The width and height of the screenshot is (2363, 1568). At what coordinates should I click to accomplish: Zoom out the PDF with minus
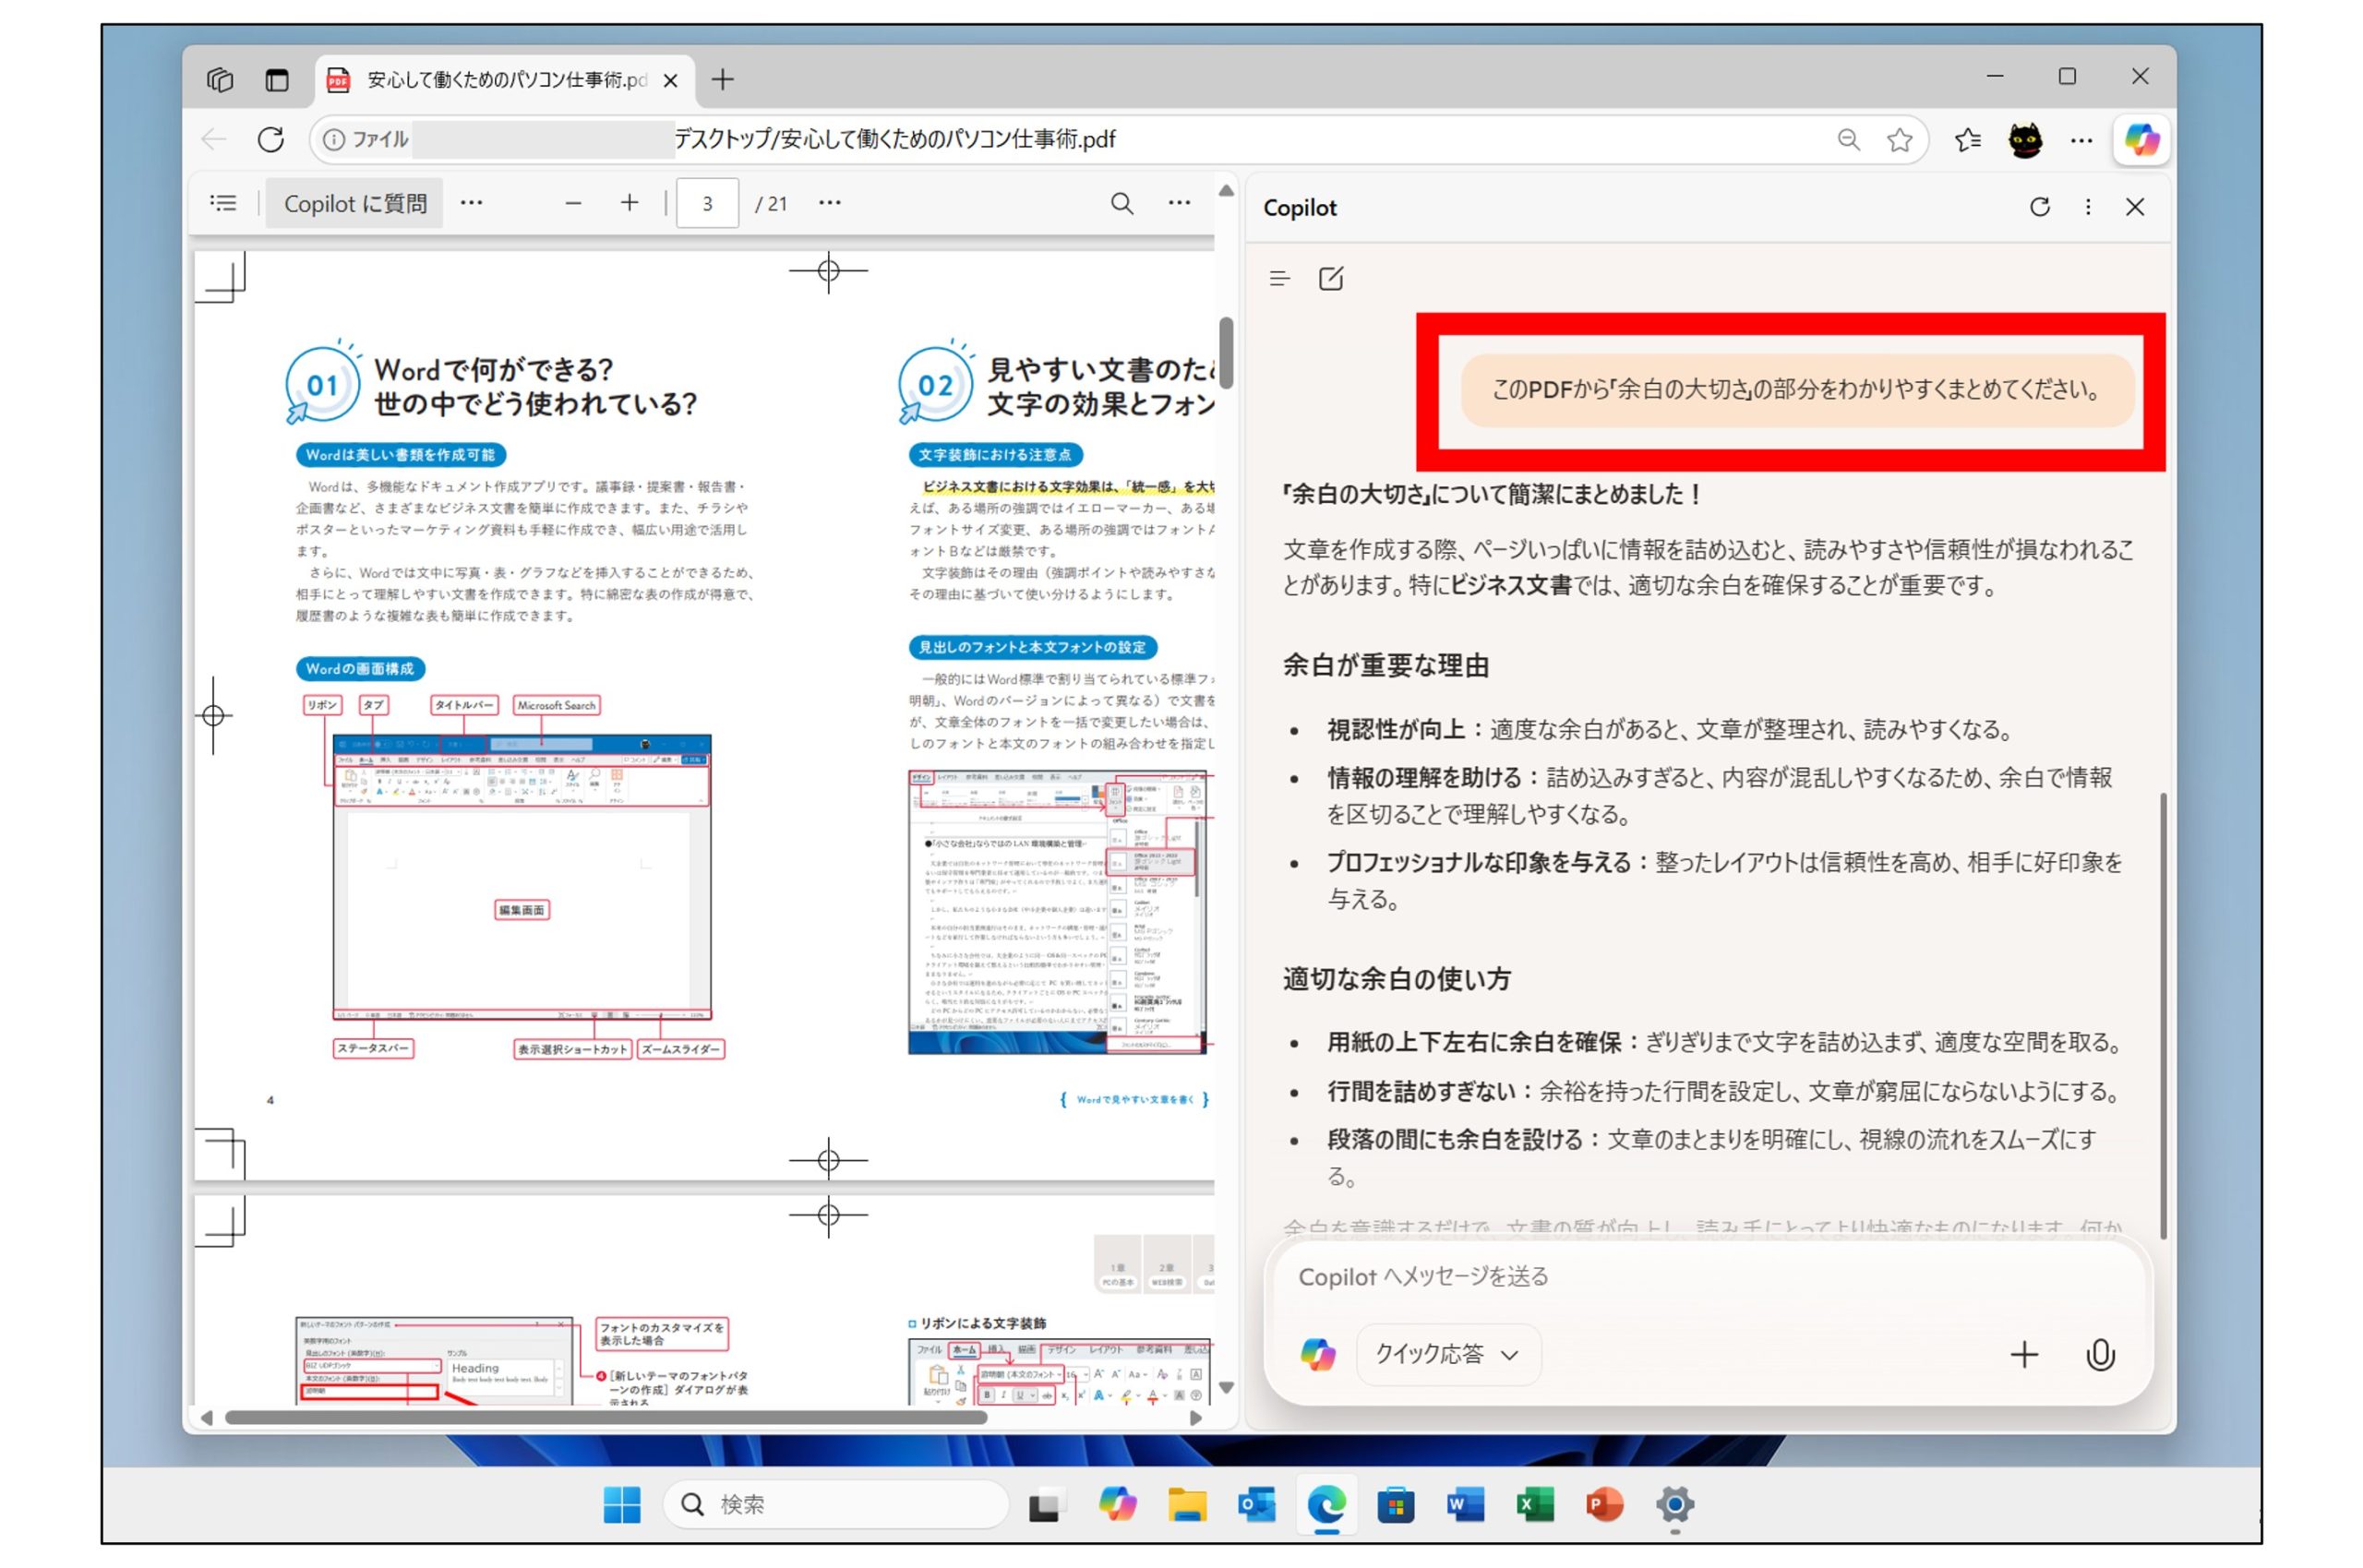click(x=573, y=203)
